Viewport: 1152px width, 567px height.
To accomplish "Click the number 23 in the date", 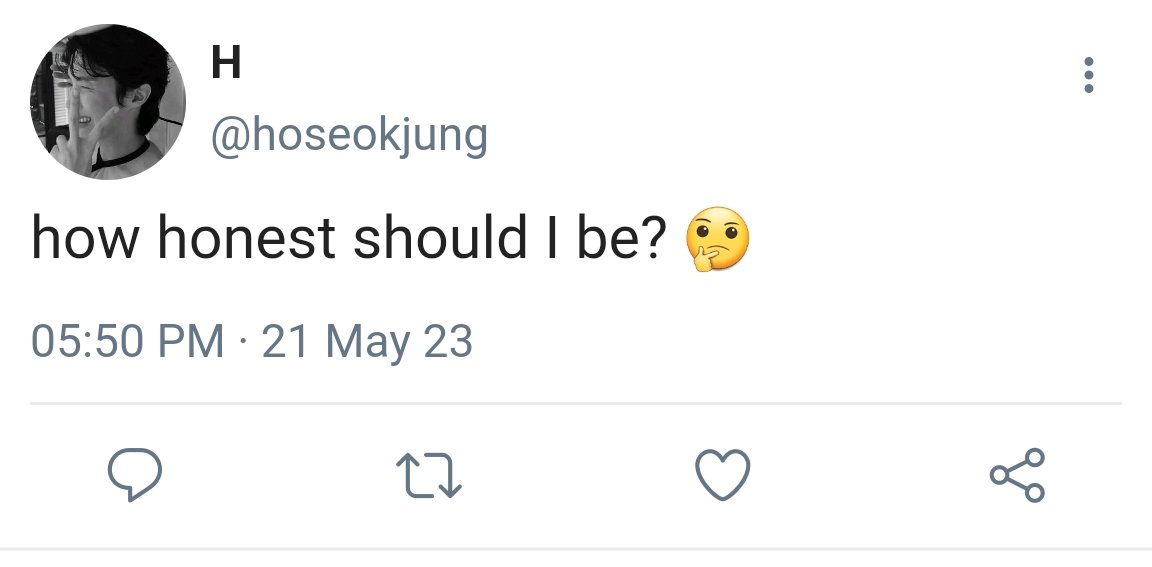I will point(447,342).
